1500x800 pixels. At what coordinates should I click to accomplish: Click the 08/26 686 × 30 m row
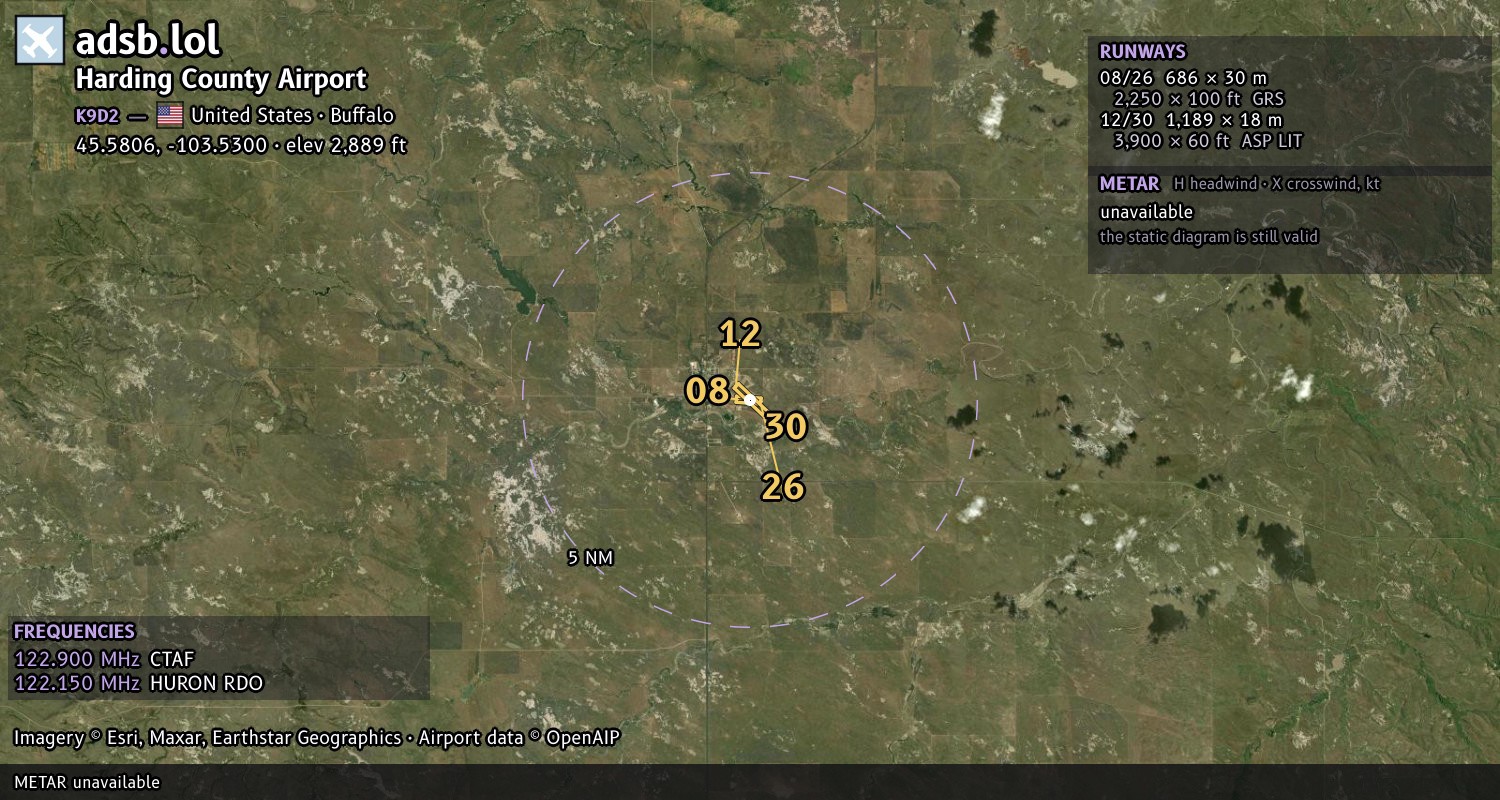coord(1183,78)
